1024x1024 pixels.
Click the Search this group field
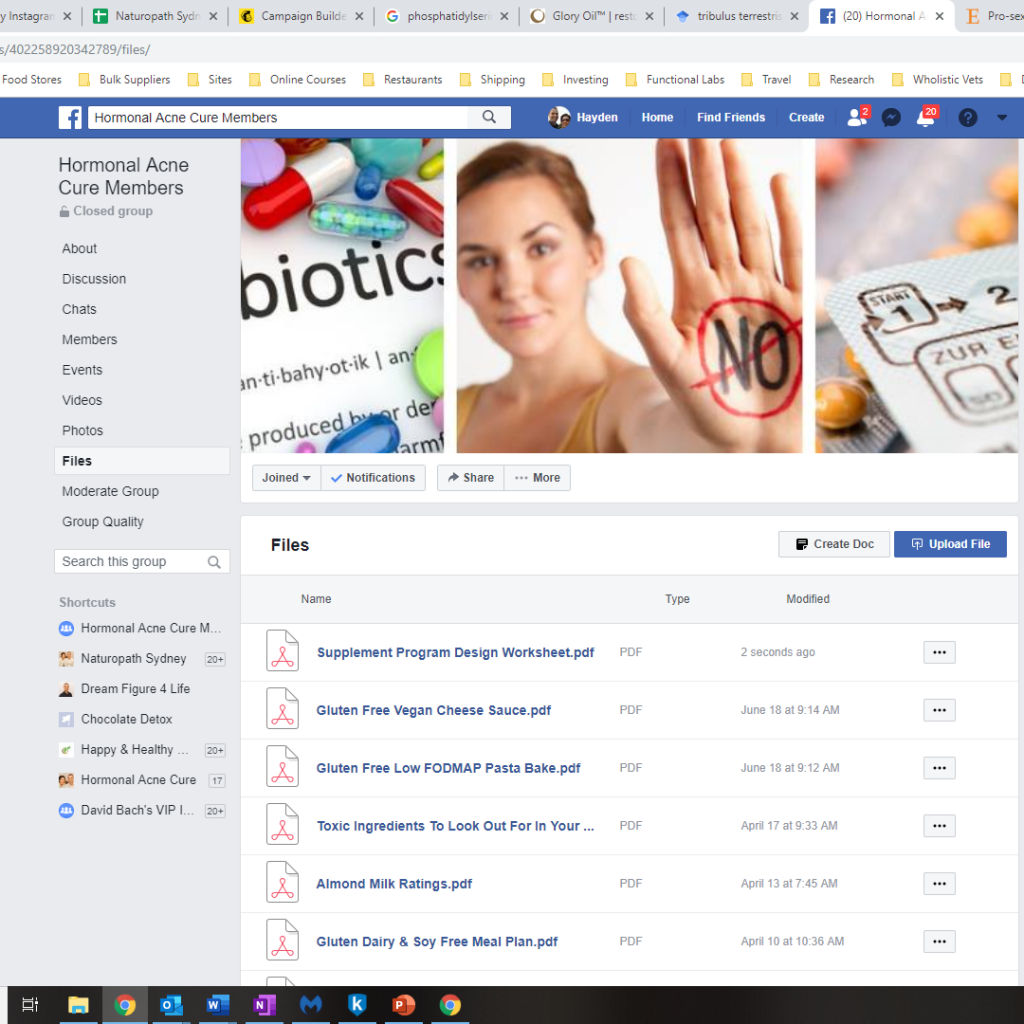point(132,562)
